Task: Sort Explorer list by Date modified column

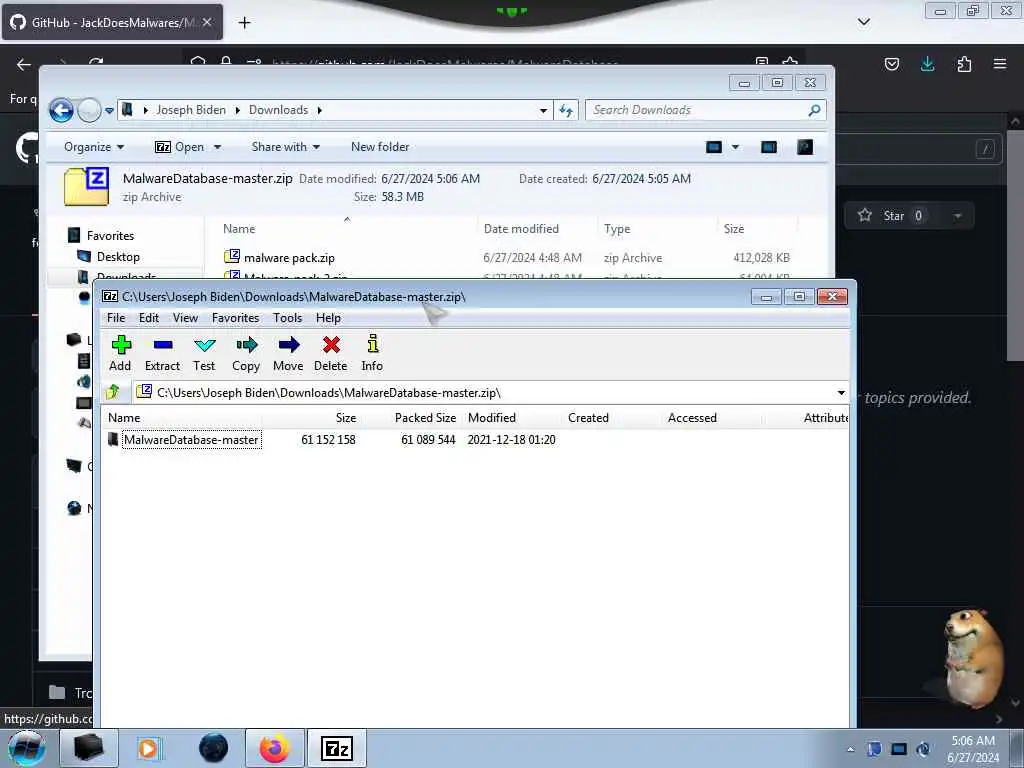Action: click(521, 229)
